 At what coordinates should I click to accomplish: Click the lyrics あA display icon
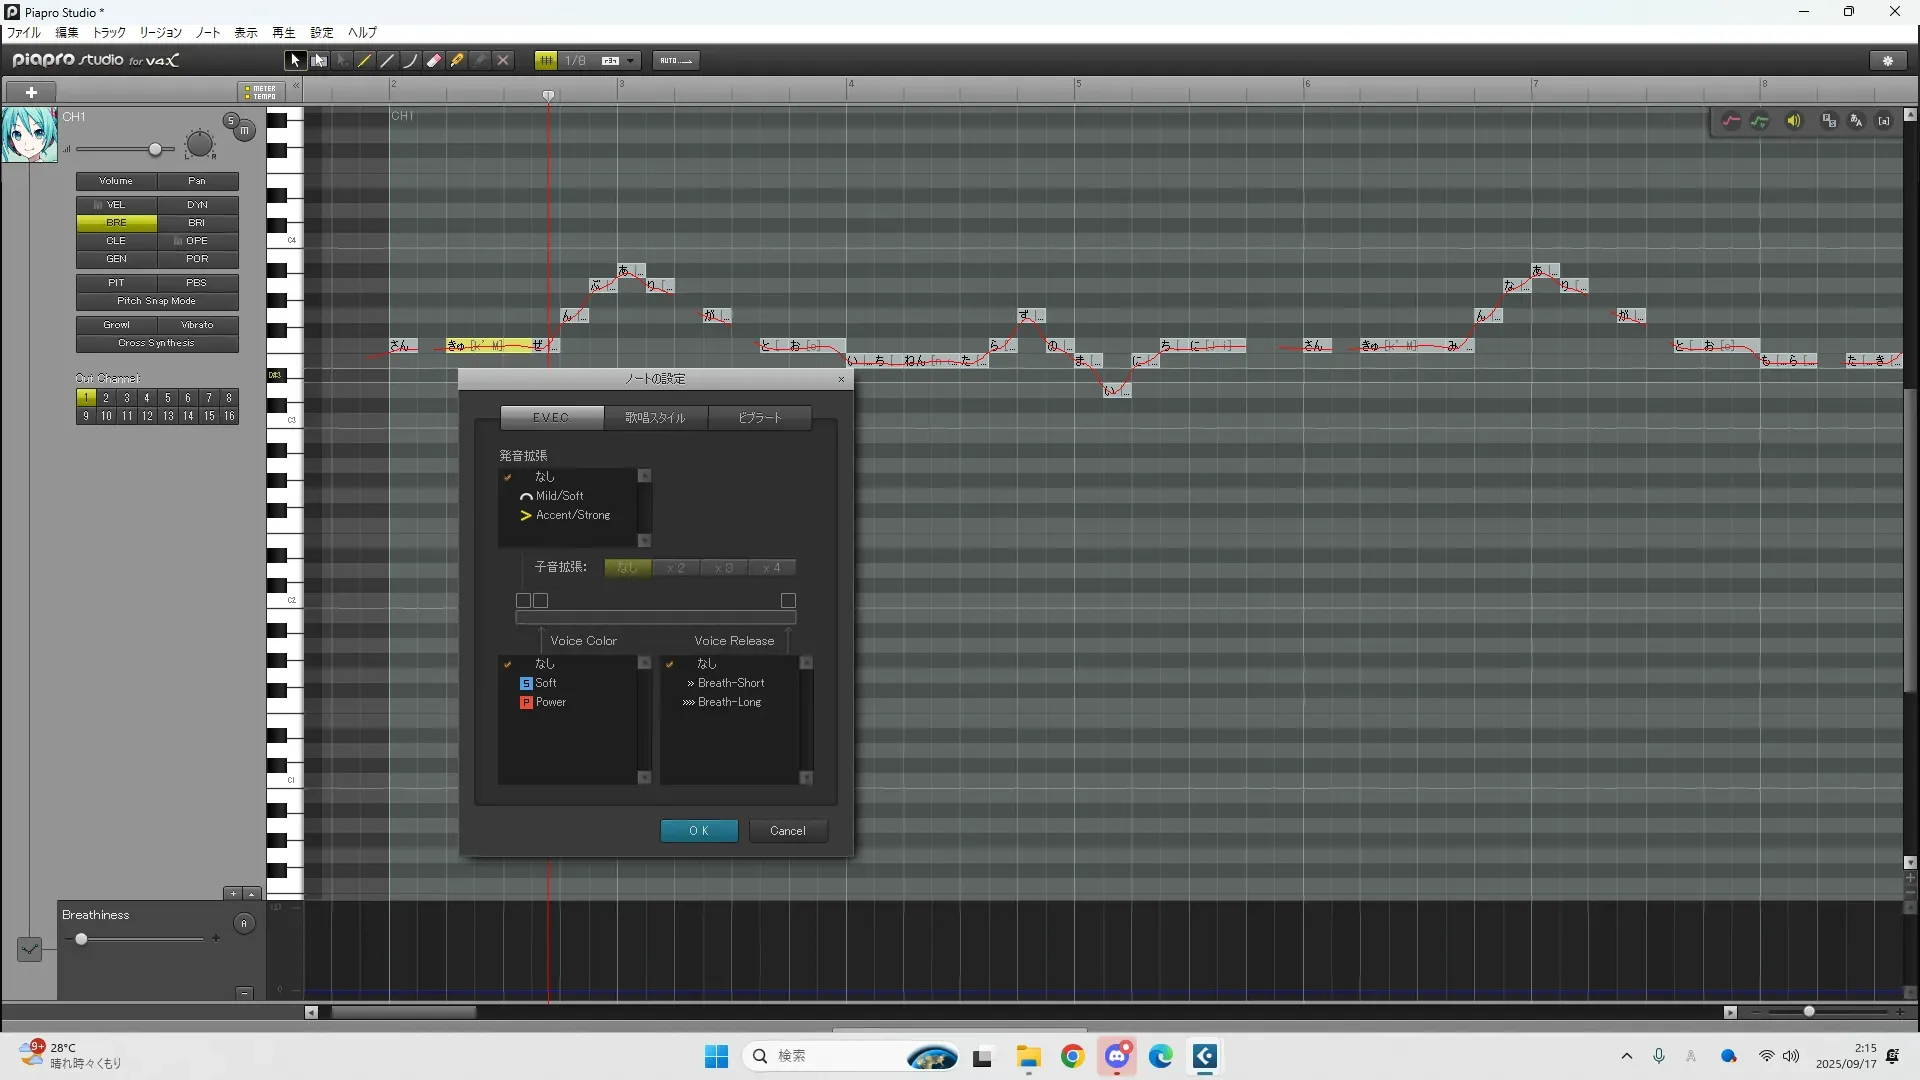pyautogui.click(x=1857, y=121)
